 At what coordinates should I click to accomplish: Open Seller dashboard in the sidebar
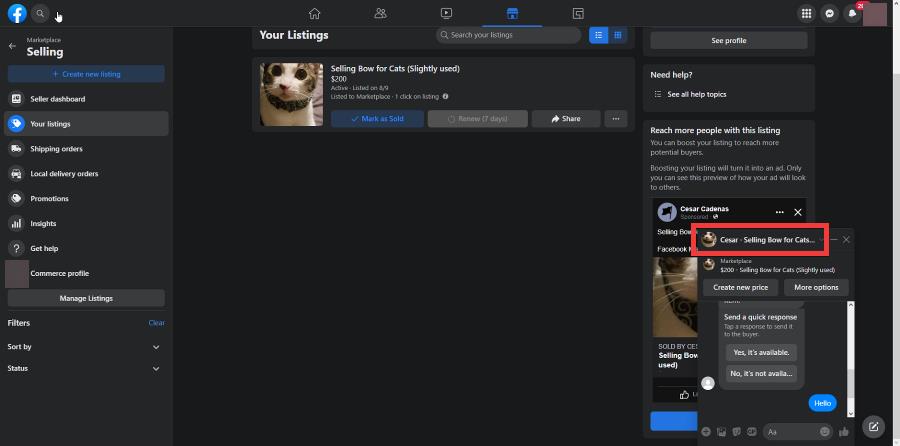(x=86, y=99)
